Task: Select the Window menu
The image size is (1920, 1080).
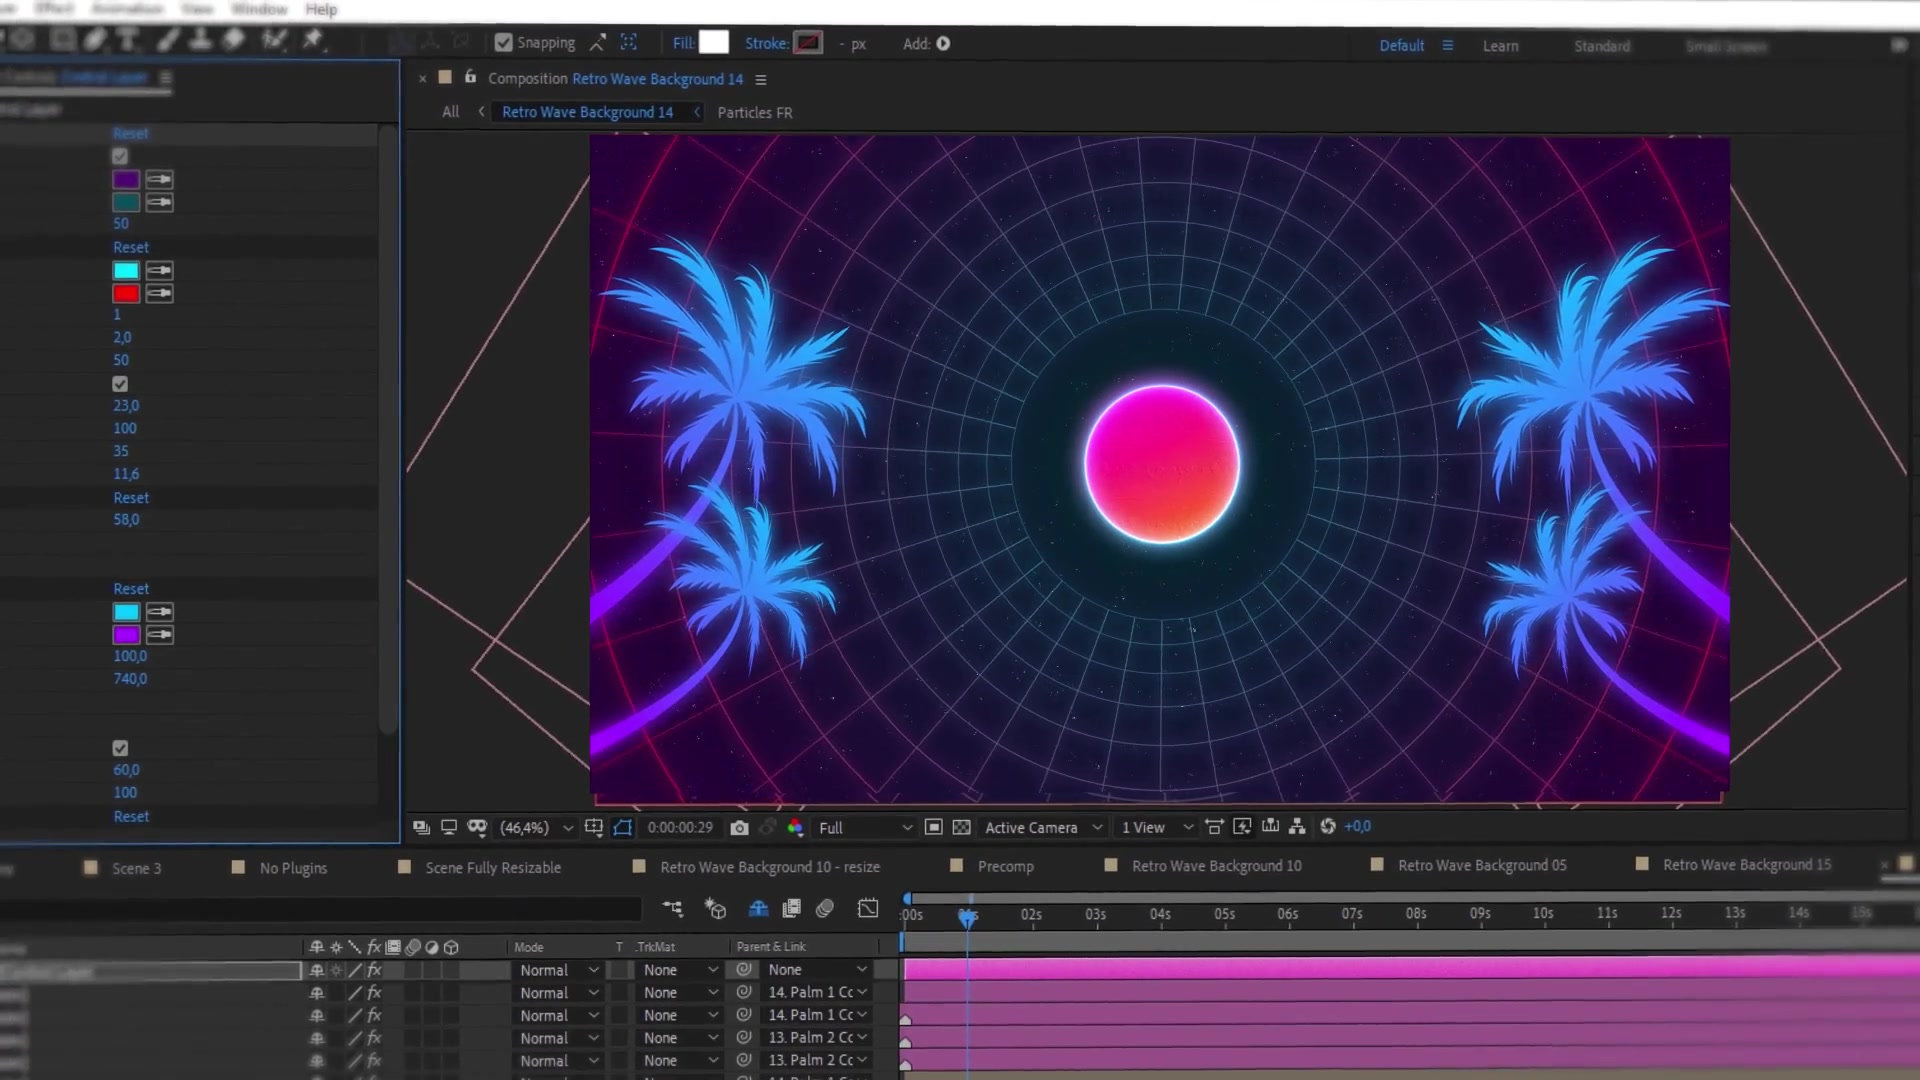Action: (258, 9)
